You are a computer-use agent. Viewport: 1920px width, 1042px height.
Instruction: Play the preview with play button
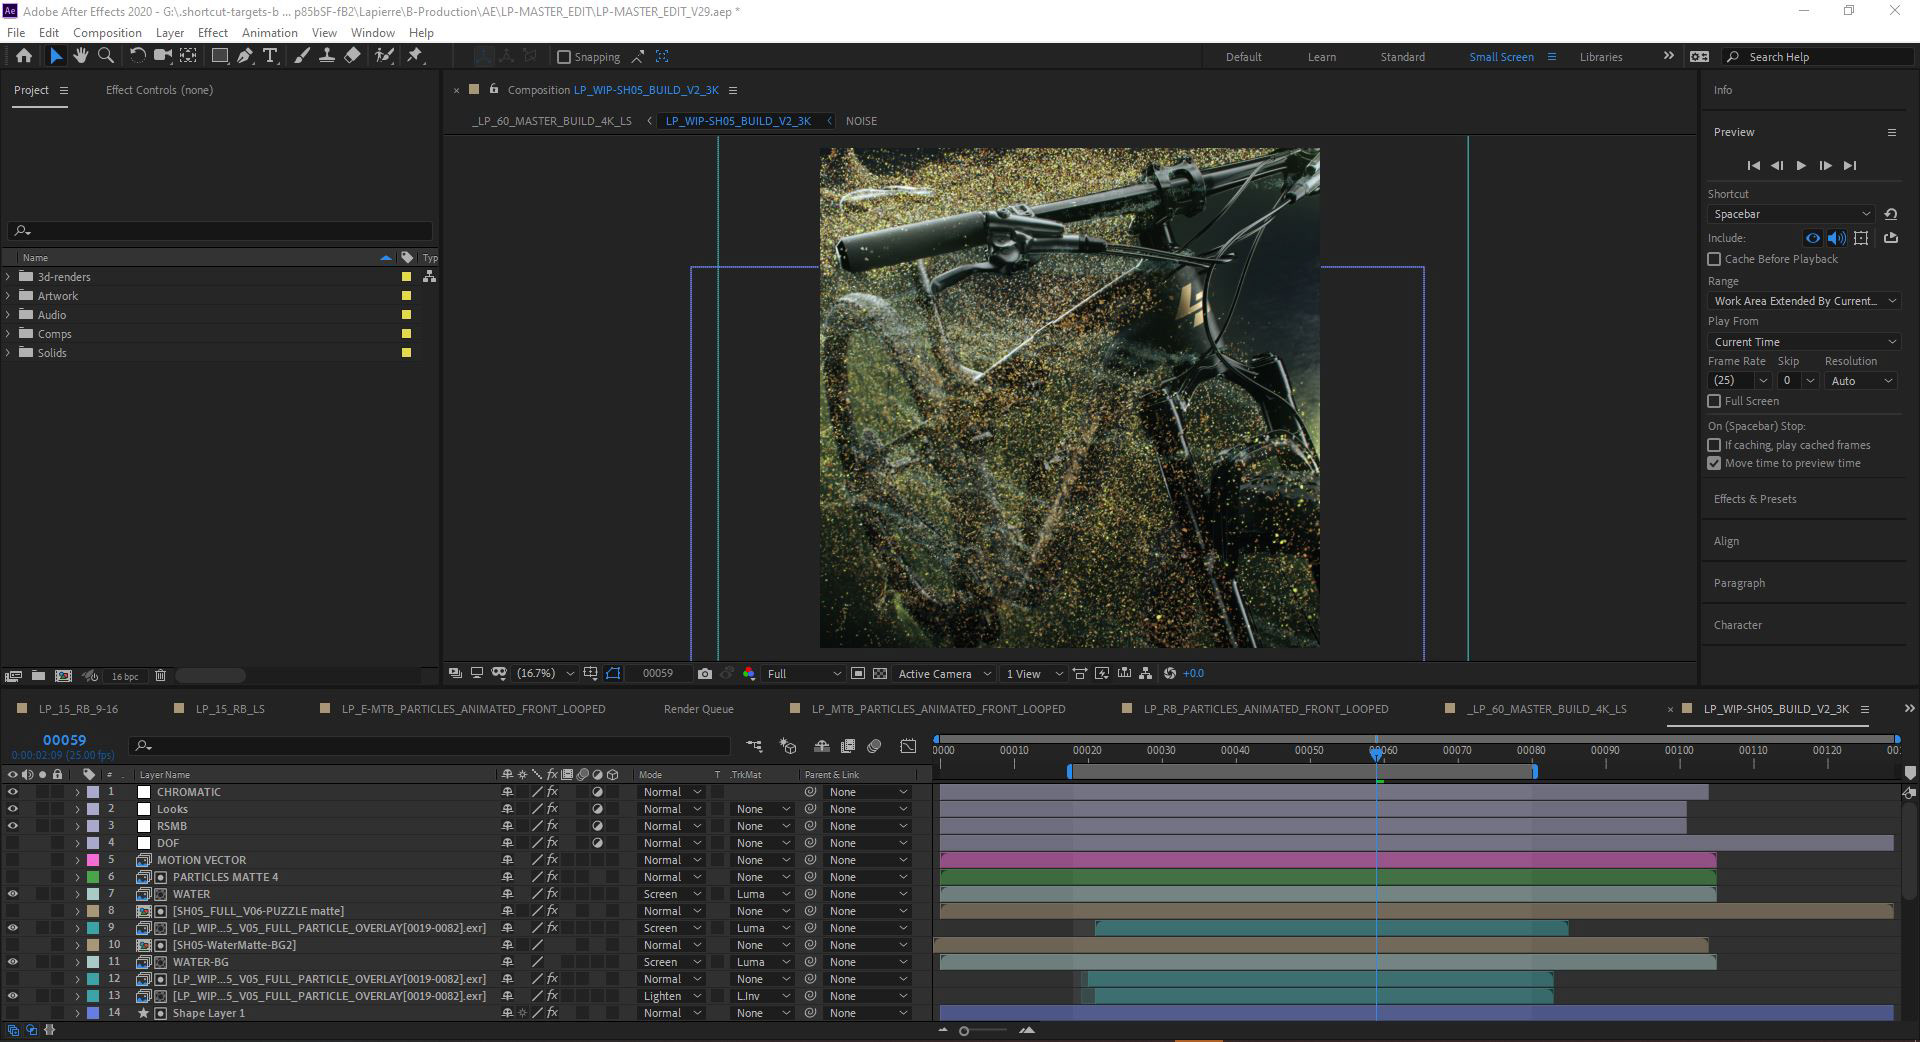(1801, 166)
